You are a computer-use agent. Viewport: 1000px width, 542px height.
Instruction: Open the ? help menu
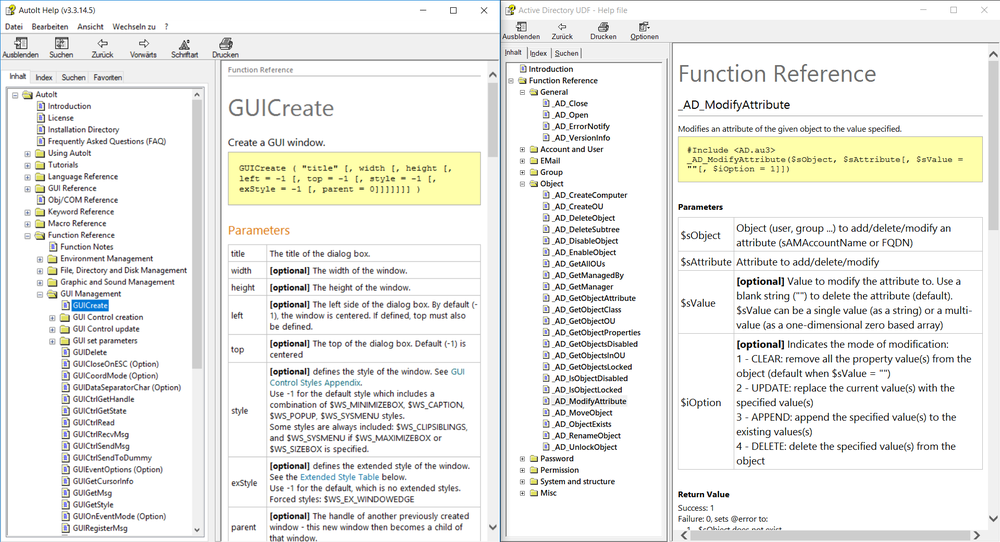click(x=166, y=27)
